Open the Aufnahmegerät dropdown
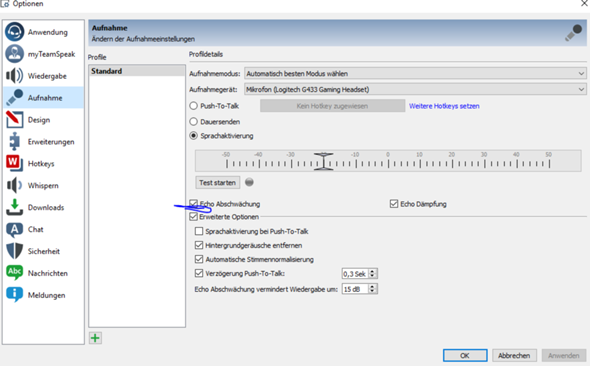590x366 pixels. click(x=415, y=90)
